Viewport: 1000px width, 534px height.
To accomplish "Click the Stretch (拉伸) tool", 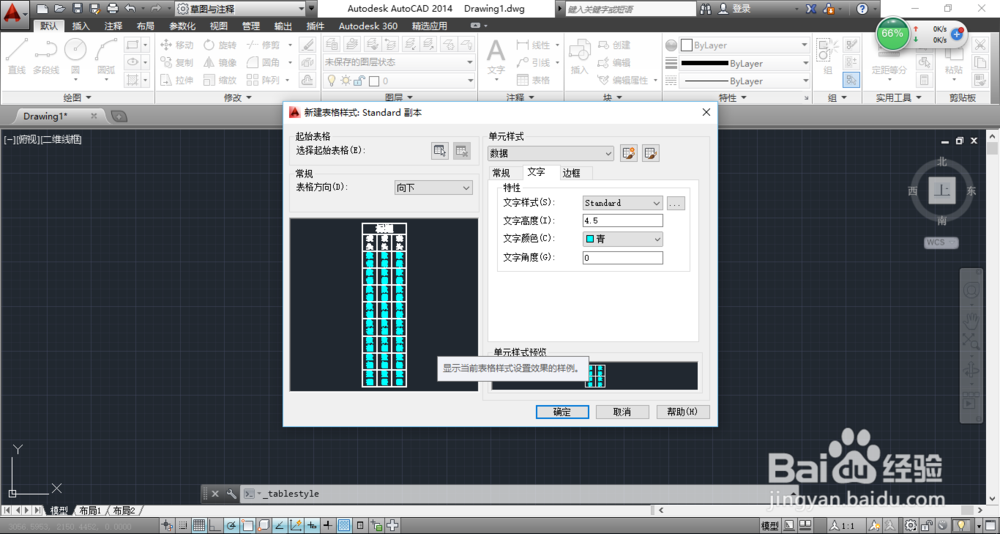I will click(177, 80).
